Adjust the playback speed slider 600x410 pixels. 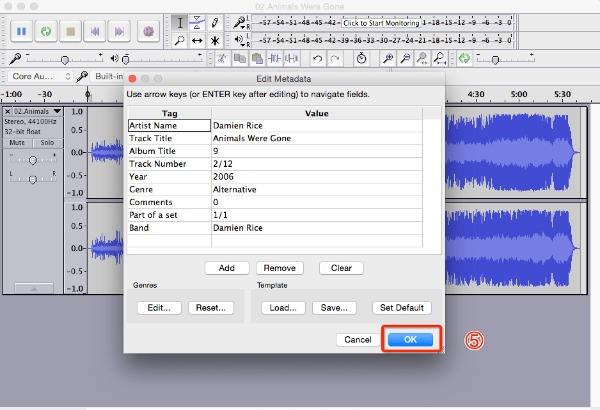click(x=495, y=60)
